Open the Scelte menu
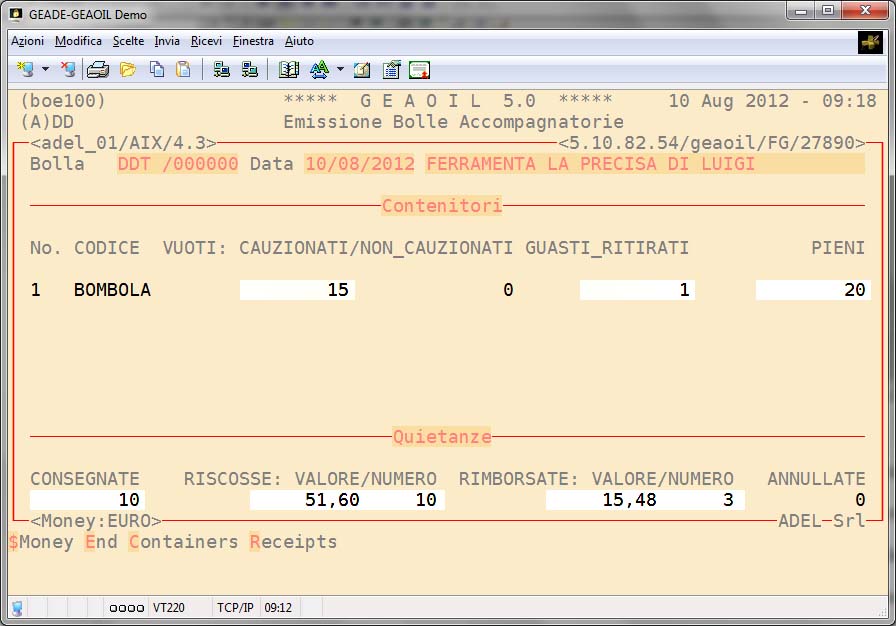This screenshot has height=626, width=896. (x=128, y=41)
